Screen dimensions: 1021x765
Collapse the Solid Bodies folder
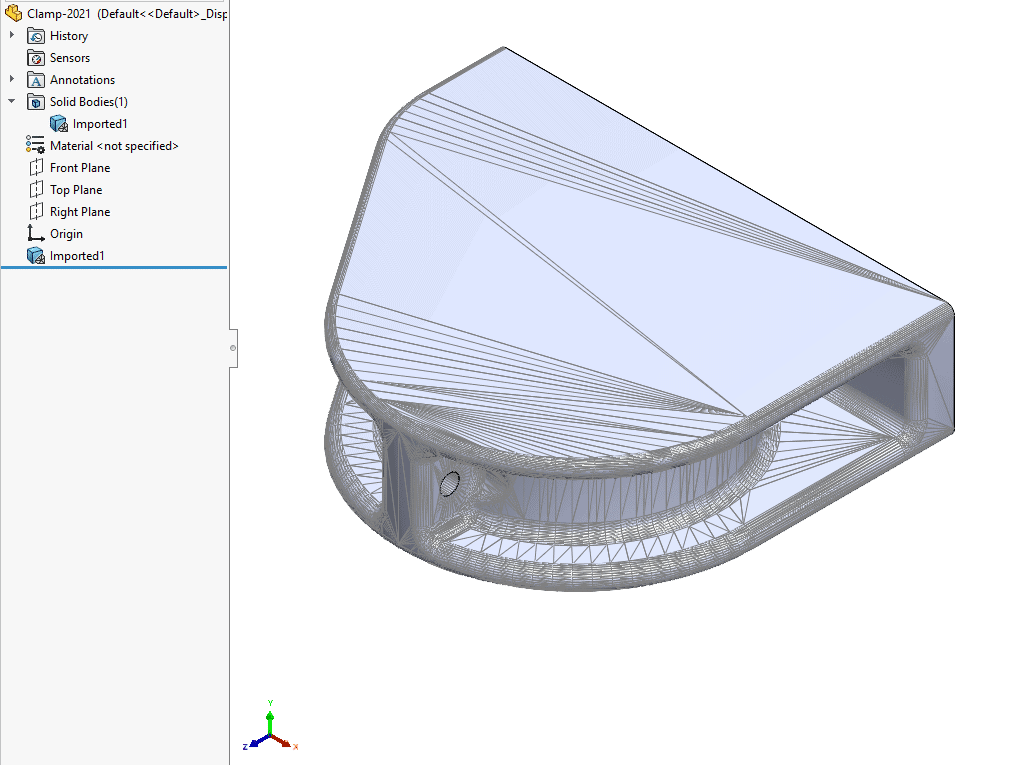point(10,101)
